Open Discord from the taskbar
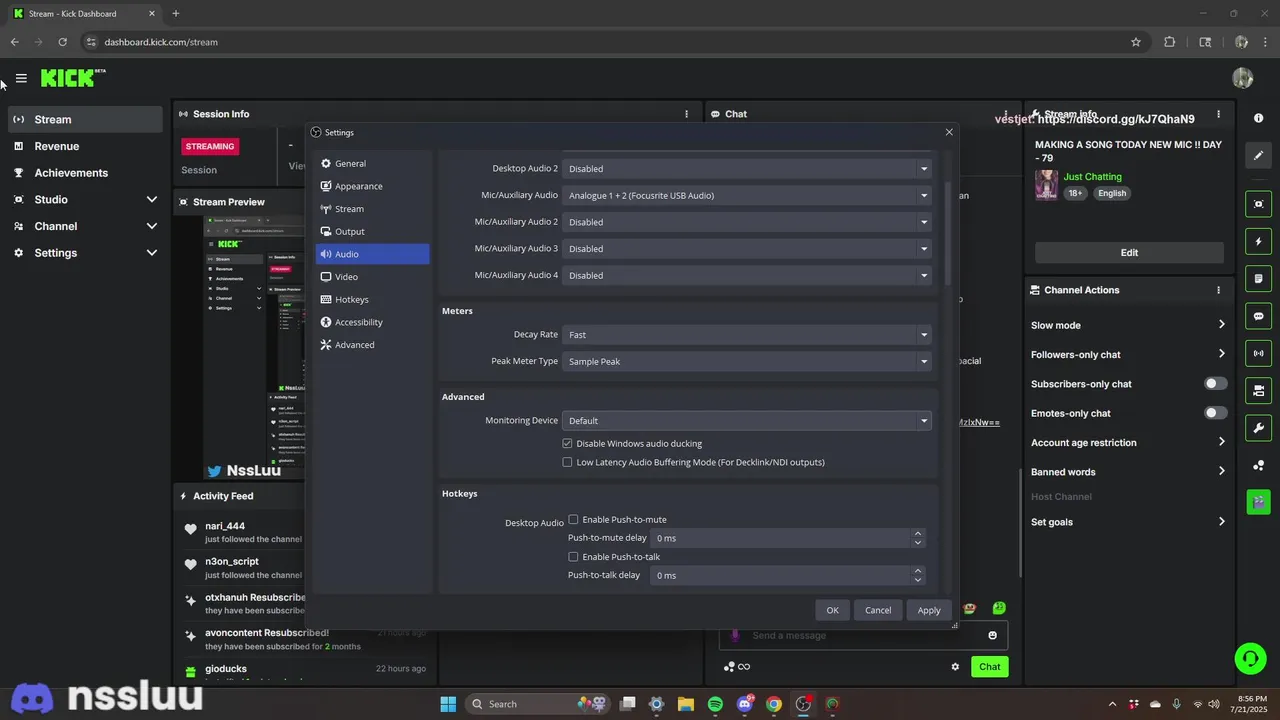Image resolution: width=1280 pixels, height=720 pixels. click(744, 704)
